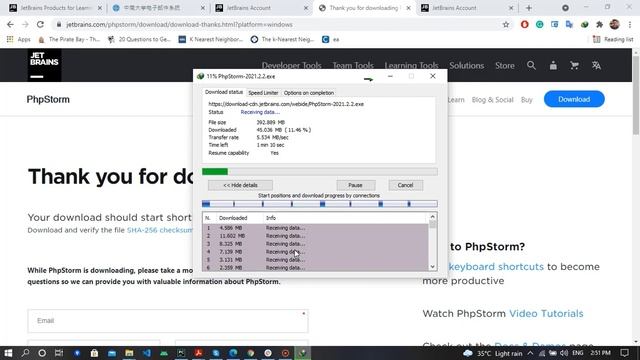The width and height of the screenshot is (640, 360).
Task: Click the Google Translate extension icon
Action: [x=569, y=24]
